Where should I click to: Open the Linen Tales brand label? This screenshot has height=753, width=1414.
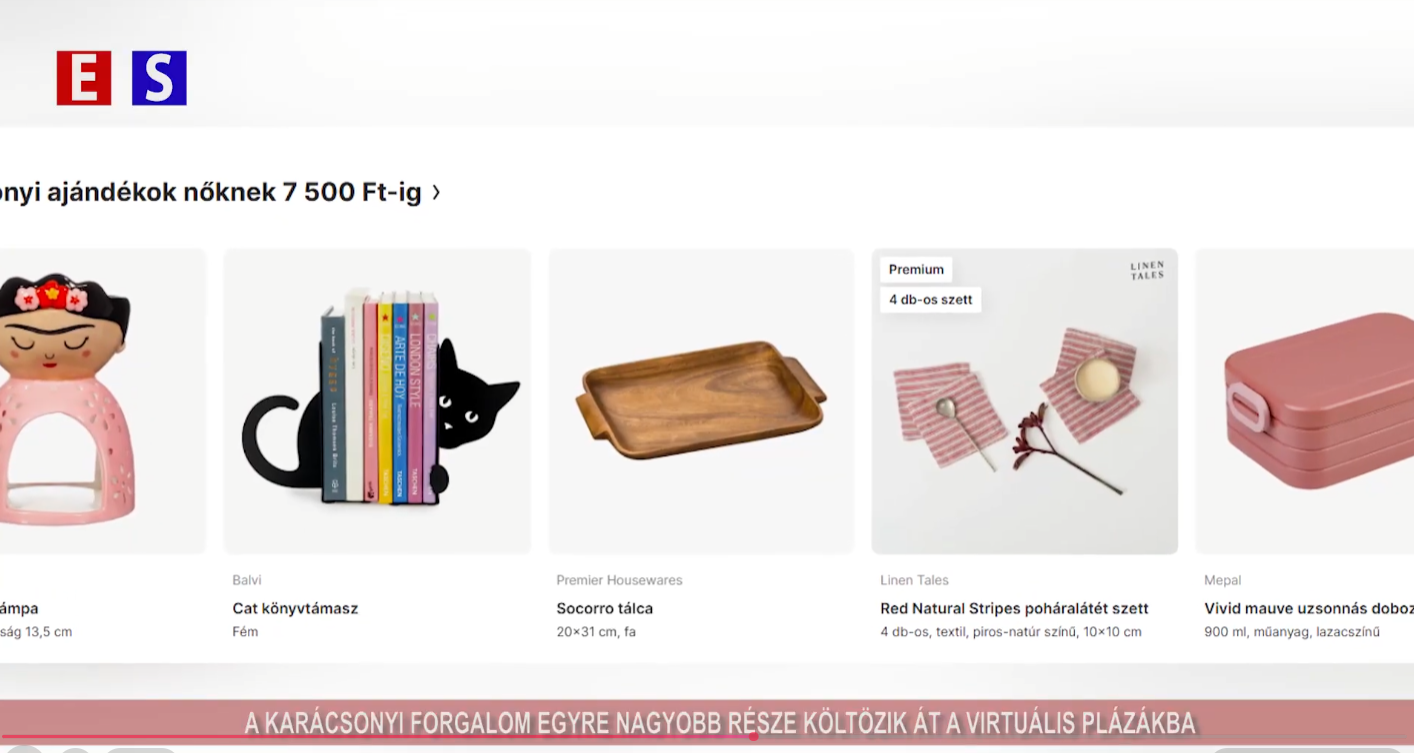click(914, 580)
